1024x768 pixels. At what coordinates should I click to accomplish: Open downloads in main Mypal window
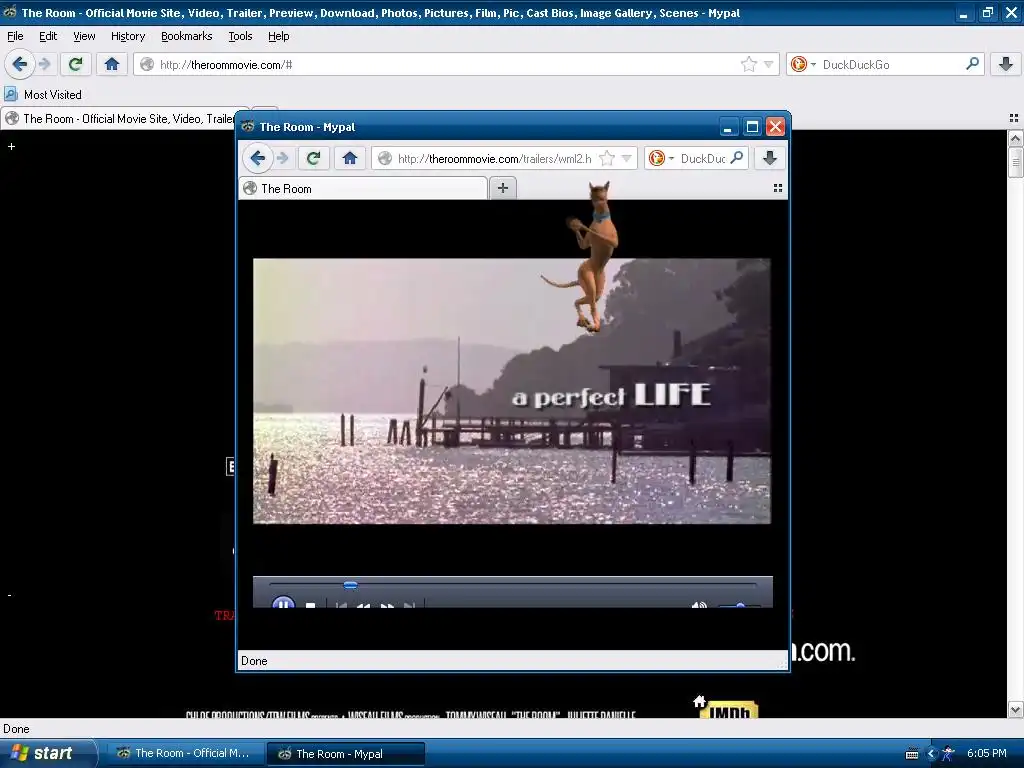[1006, 64]
